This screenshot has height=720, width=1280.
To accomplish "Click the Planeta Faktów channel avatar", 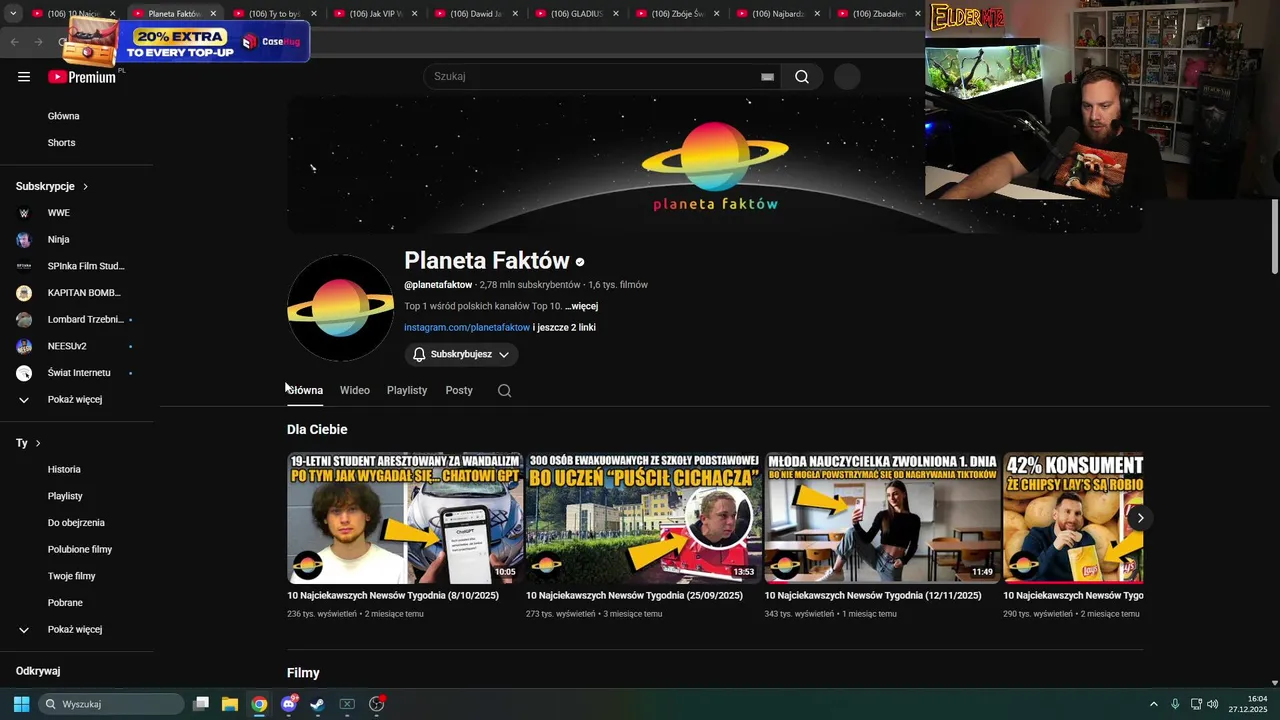I will [x=340, y=308].
